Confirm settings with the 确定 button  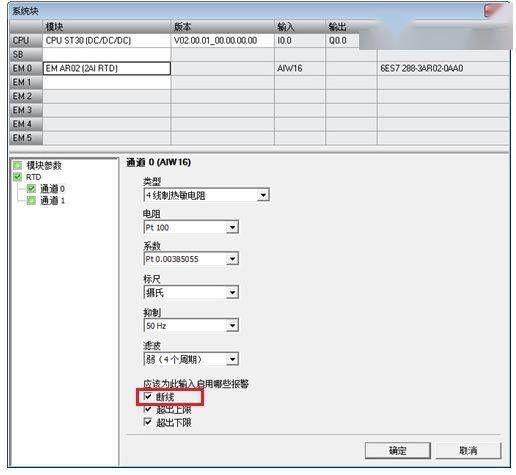tap(397, 451)
